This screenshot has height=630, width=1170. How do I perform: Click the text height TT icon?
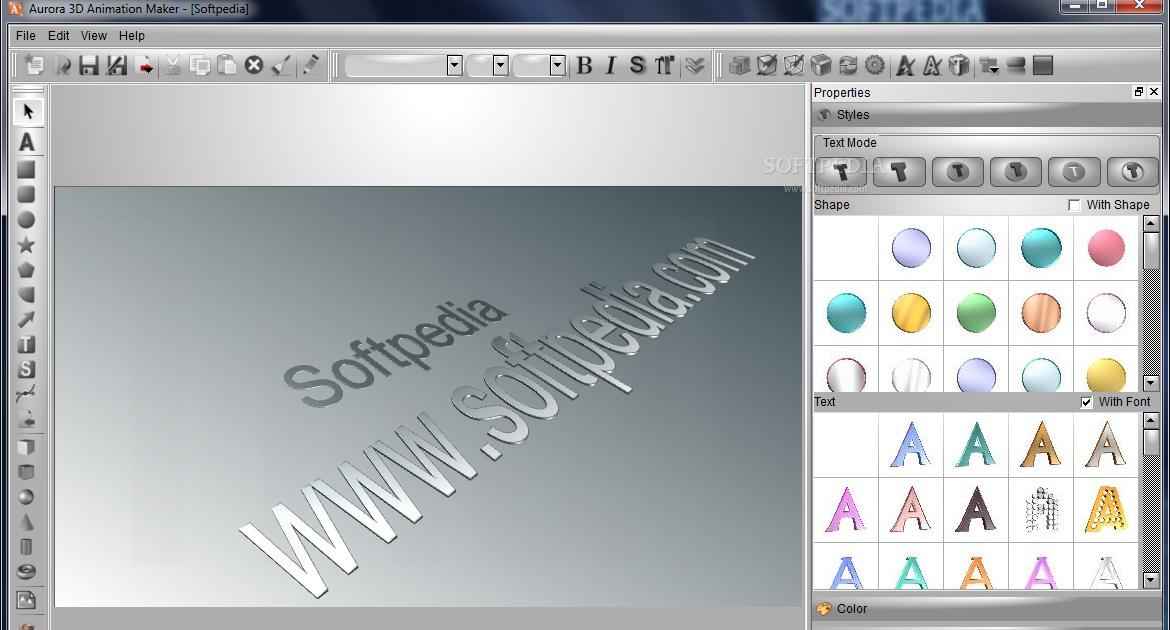click(664, 66)
